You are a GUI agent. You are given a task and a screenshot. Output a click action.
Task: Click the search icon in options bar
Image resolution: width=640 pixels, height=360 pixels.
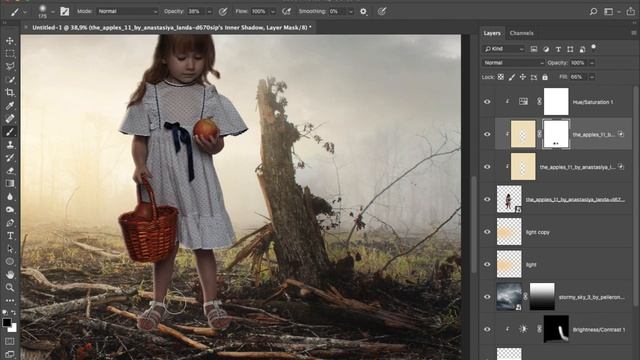[x=593, y=11]
